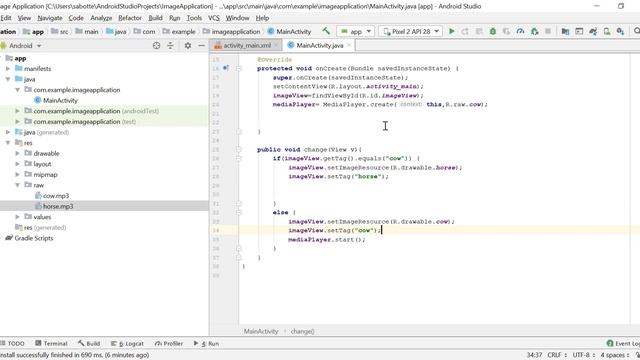Open the Navigate menu
Viewport: 640px width, 360px height.
click(x=50, y=18)
